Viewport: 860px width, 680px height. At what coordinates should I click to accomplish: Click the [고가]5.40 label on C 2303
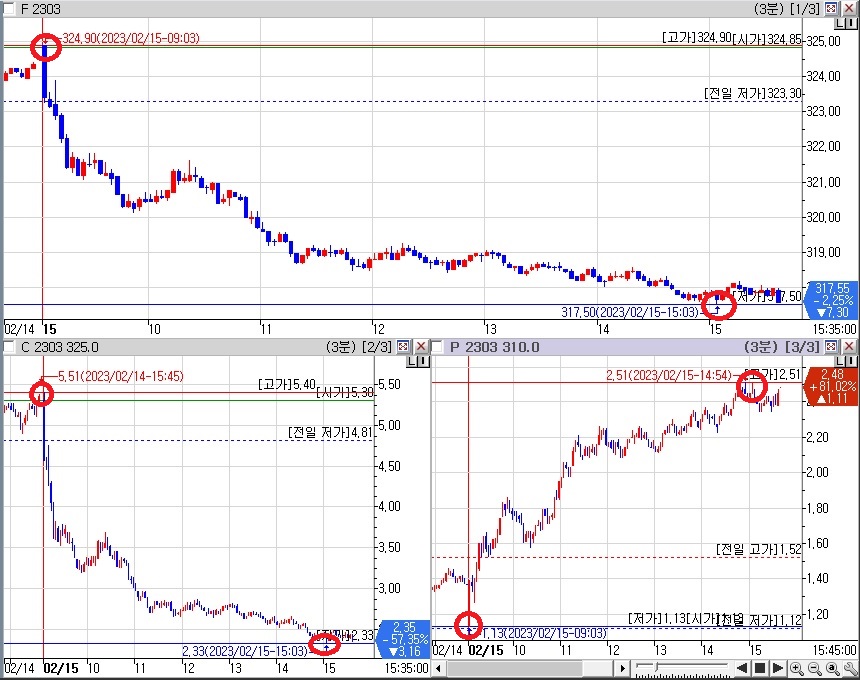[x=287, y=385]
